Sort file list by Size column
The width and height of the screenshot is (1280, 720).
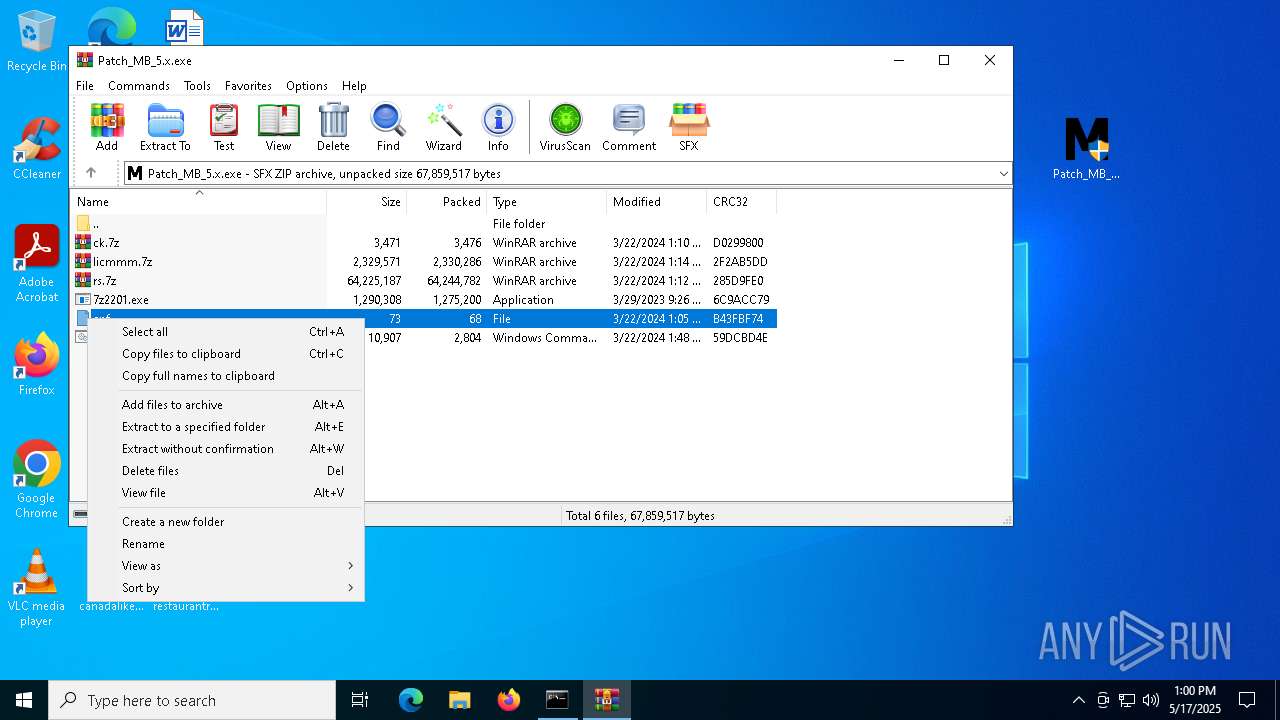click(x=366, y=202)
